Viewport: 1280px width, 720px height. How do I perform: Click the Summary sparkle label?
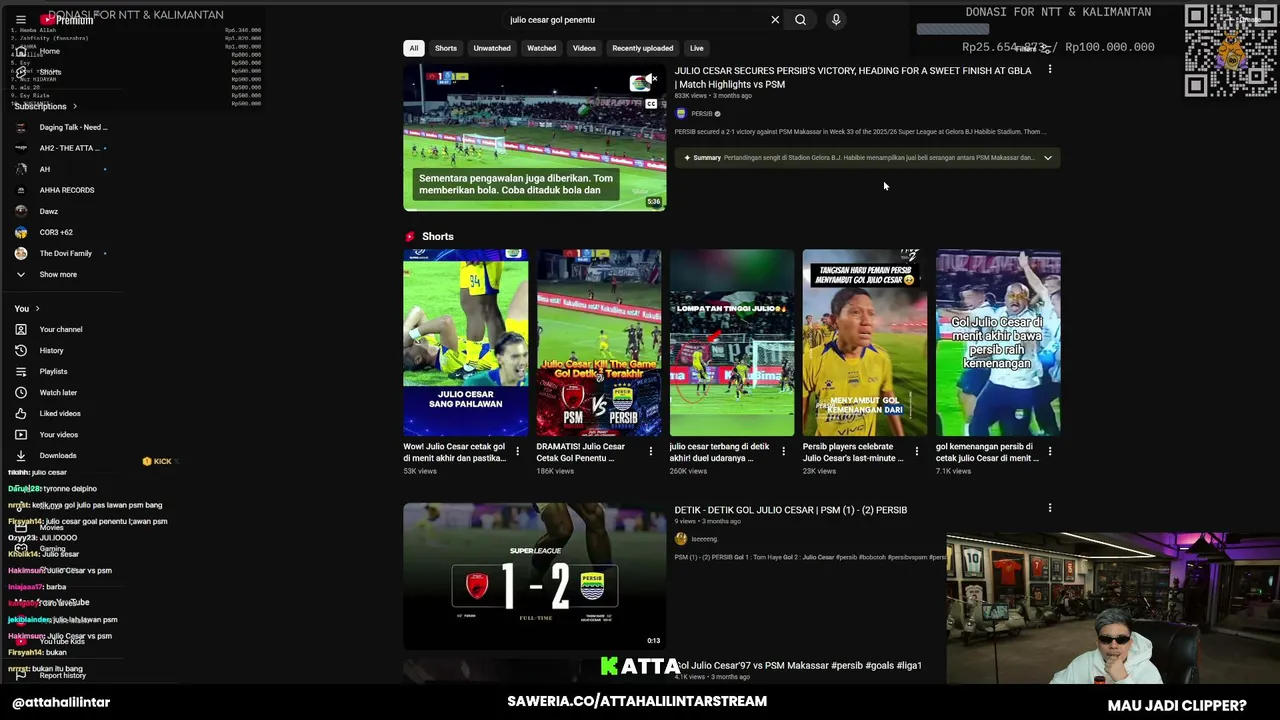702,158
